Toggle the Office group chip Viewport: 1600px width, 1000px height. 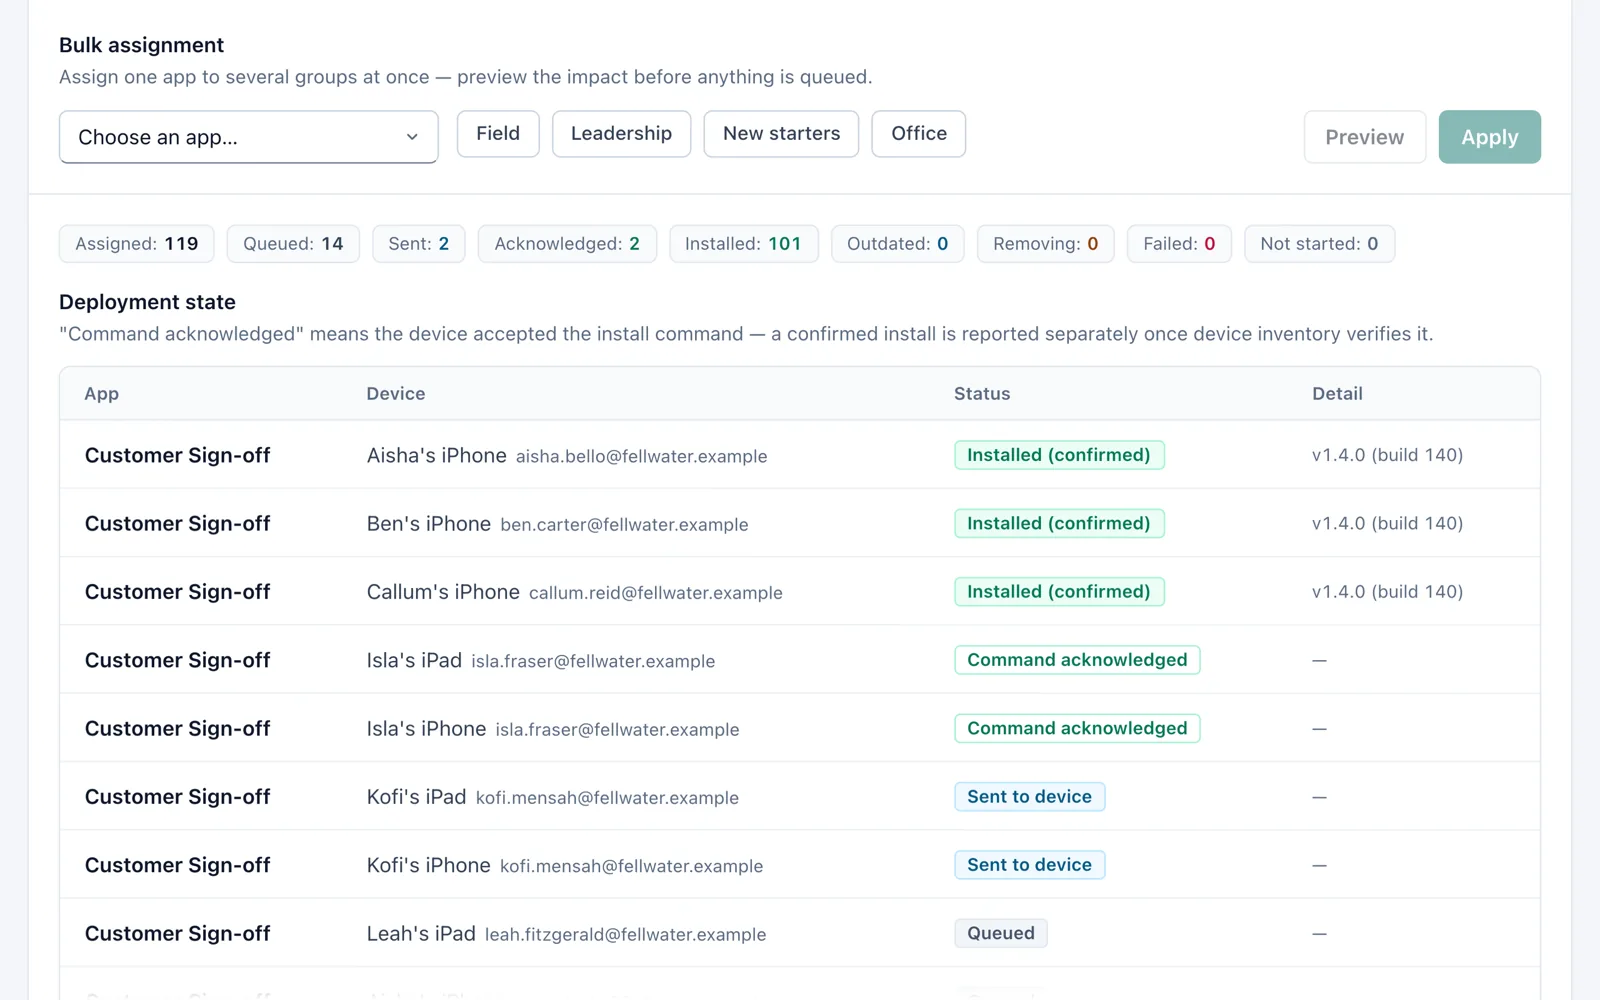click(919, 134)
